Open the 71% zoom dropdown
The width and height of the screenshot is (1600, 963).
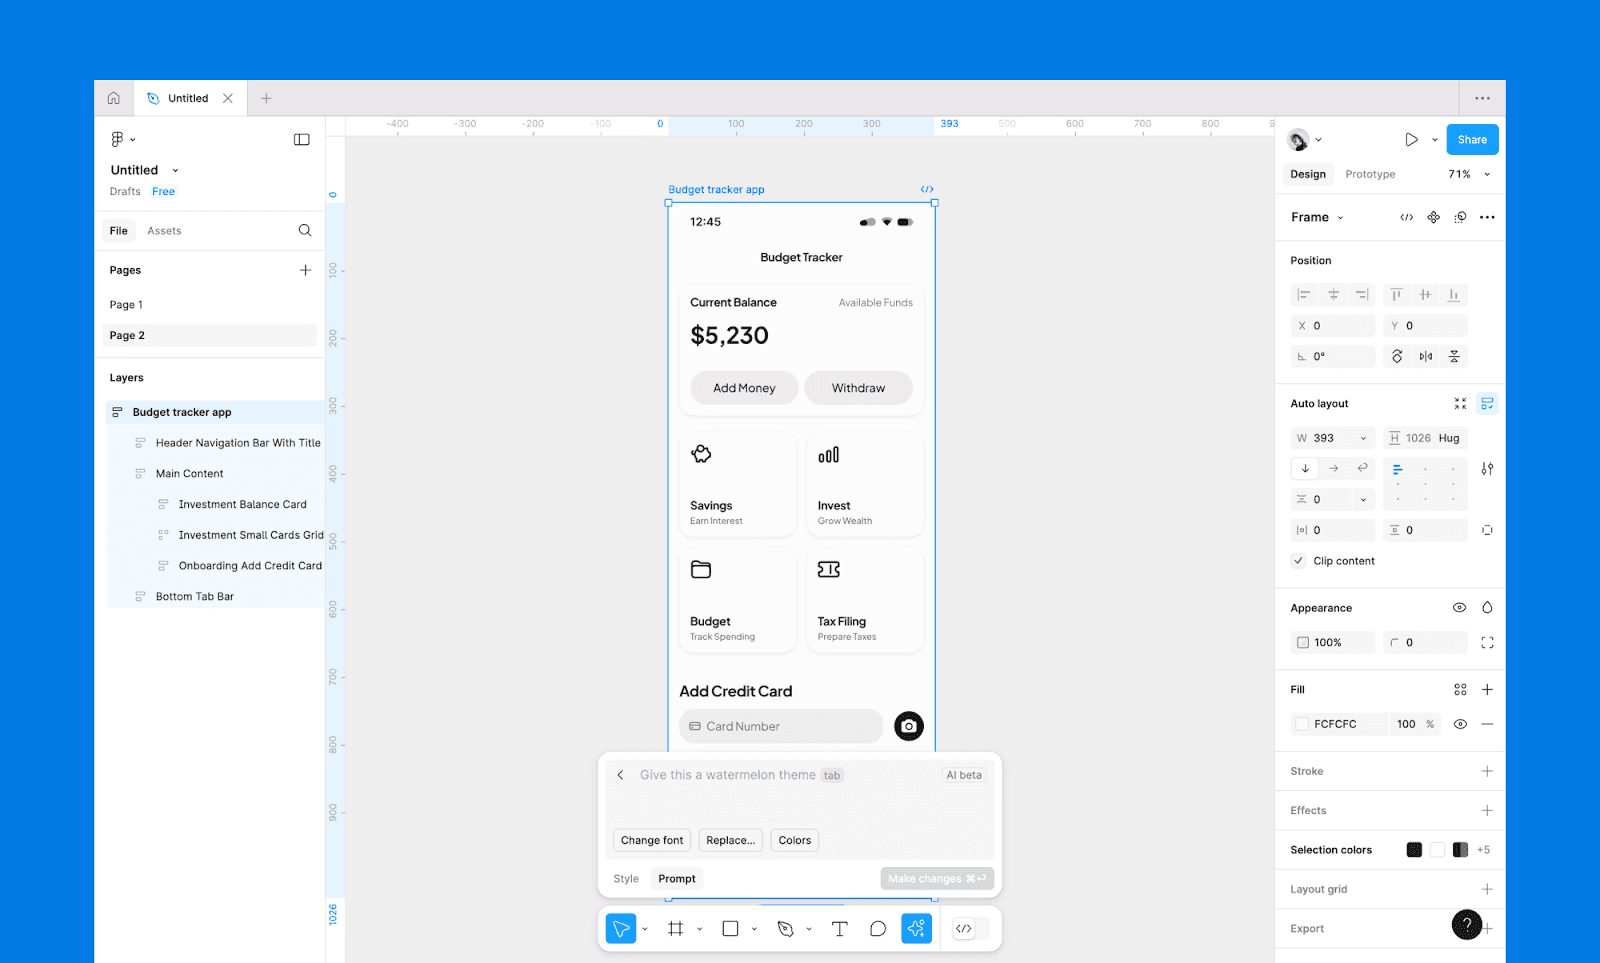tap(1469, 174)
